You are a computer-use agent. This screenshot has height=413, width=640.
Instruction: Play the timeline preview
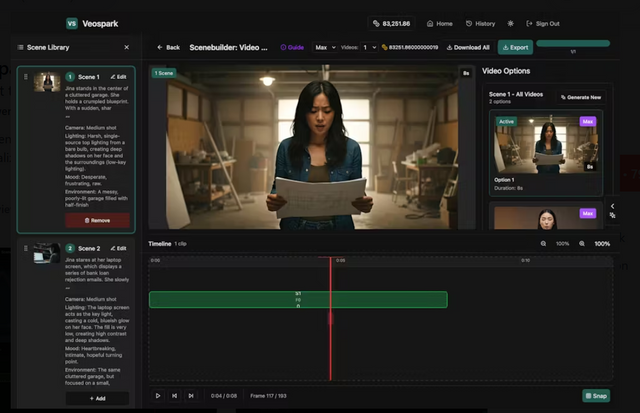pyautogui.click(x=158, y=395)
